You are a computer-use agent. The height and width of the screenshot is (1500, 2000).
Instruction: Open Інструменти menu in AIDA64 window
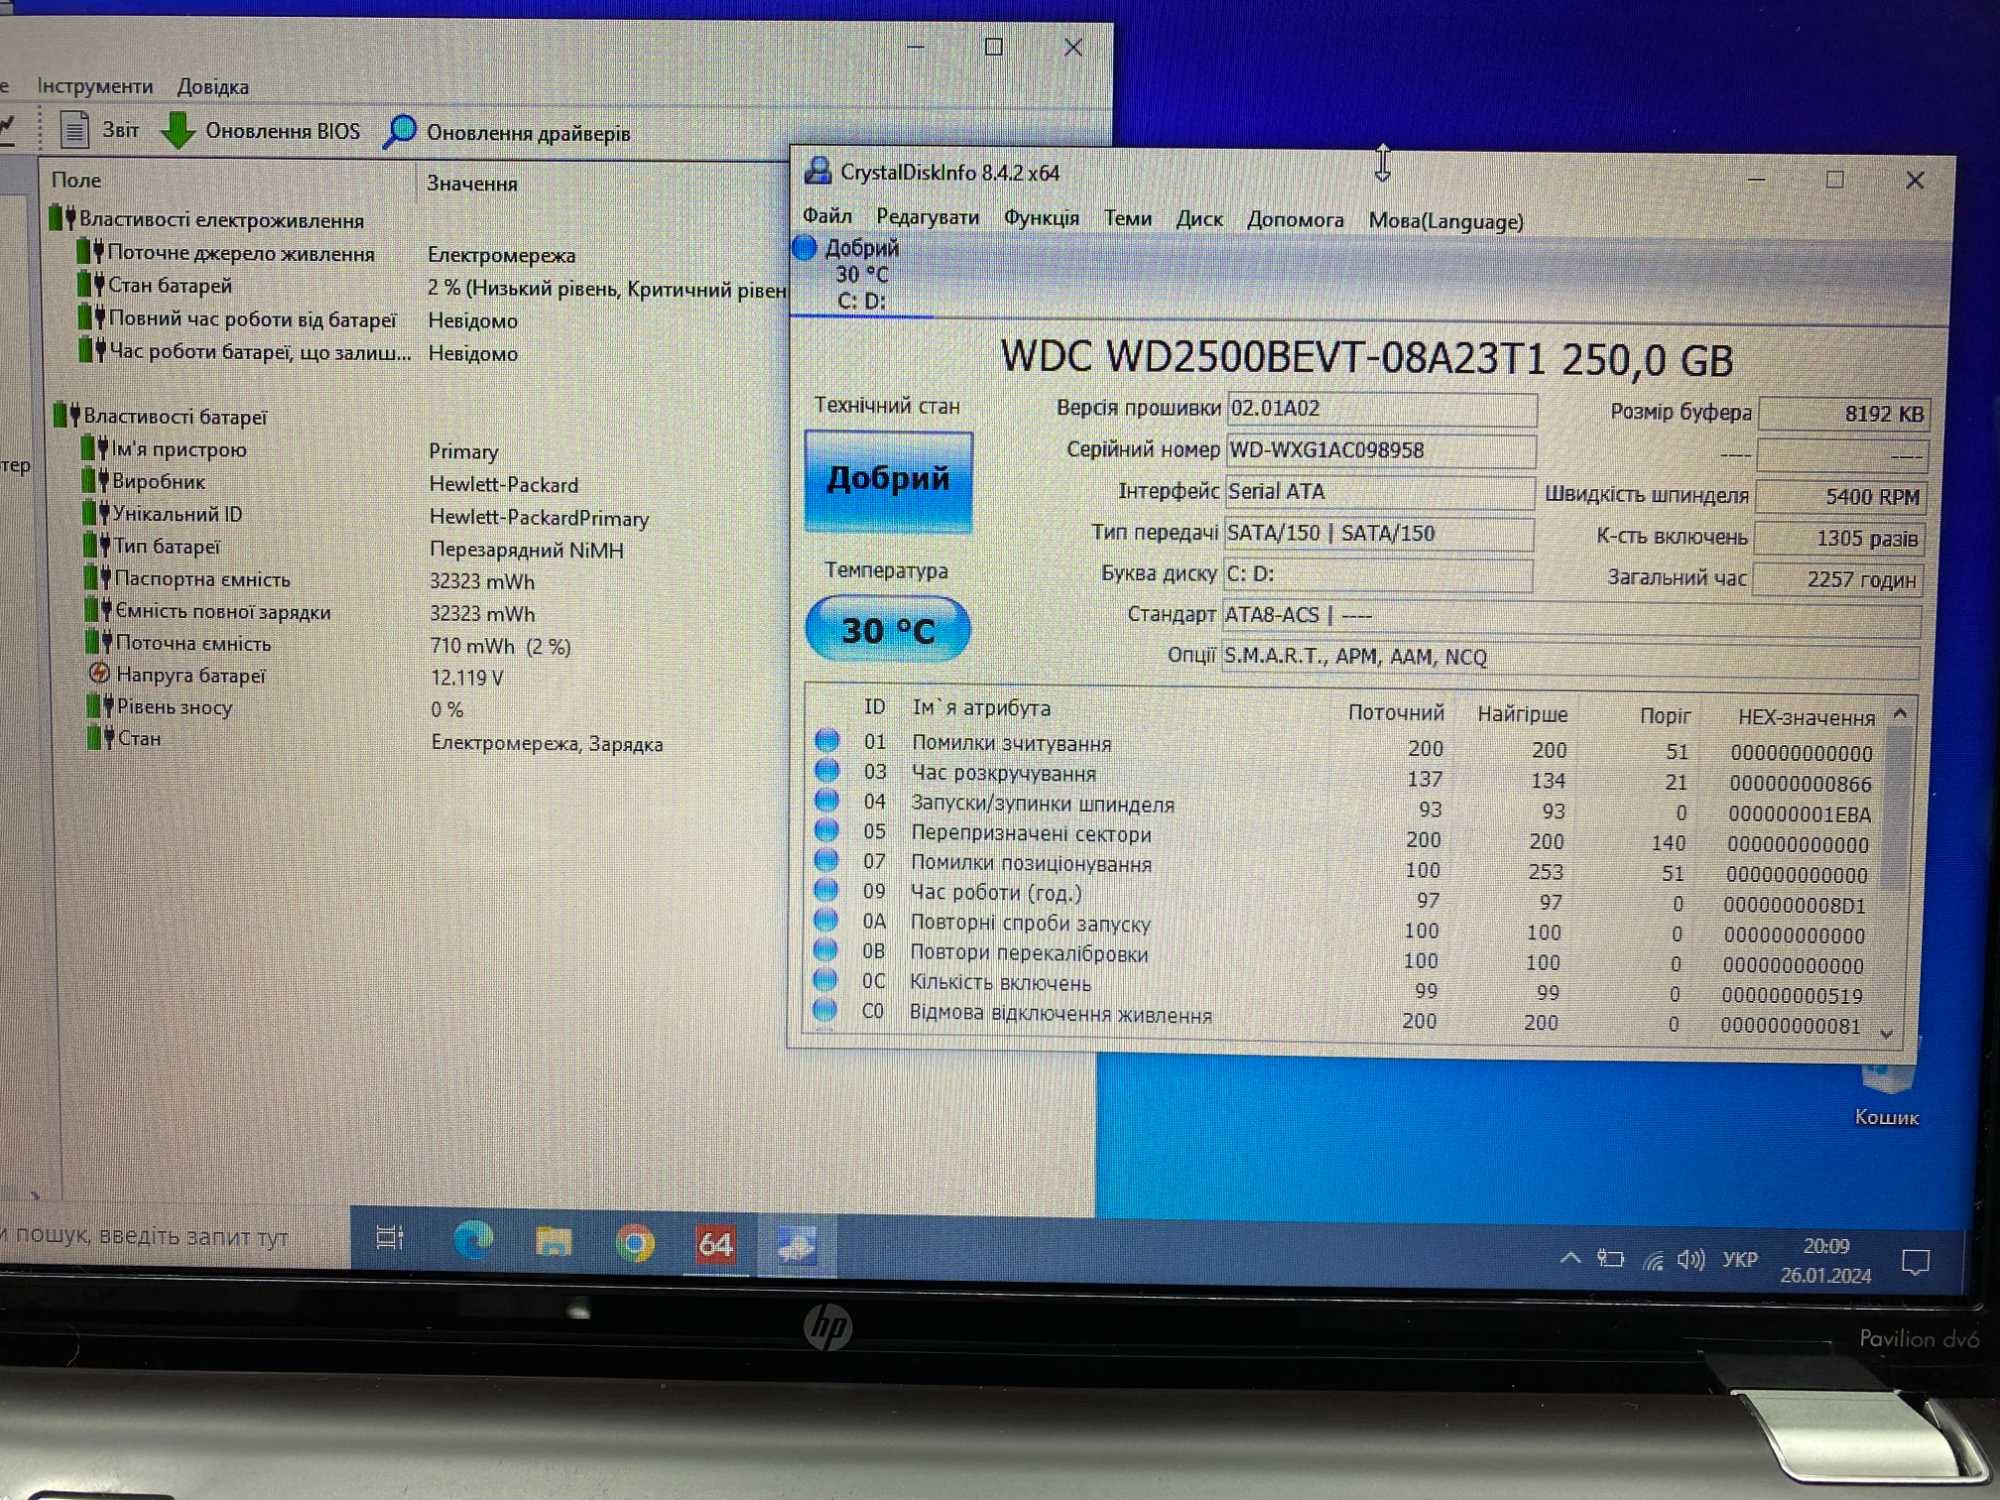(x=95, y=86)
